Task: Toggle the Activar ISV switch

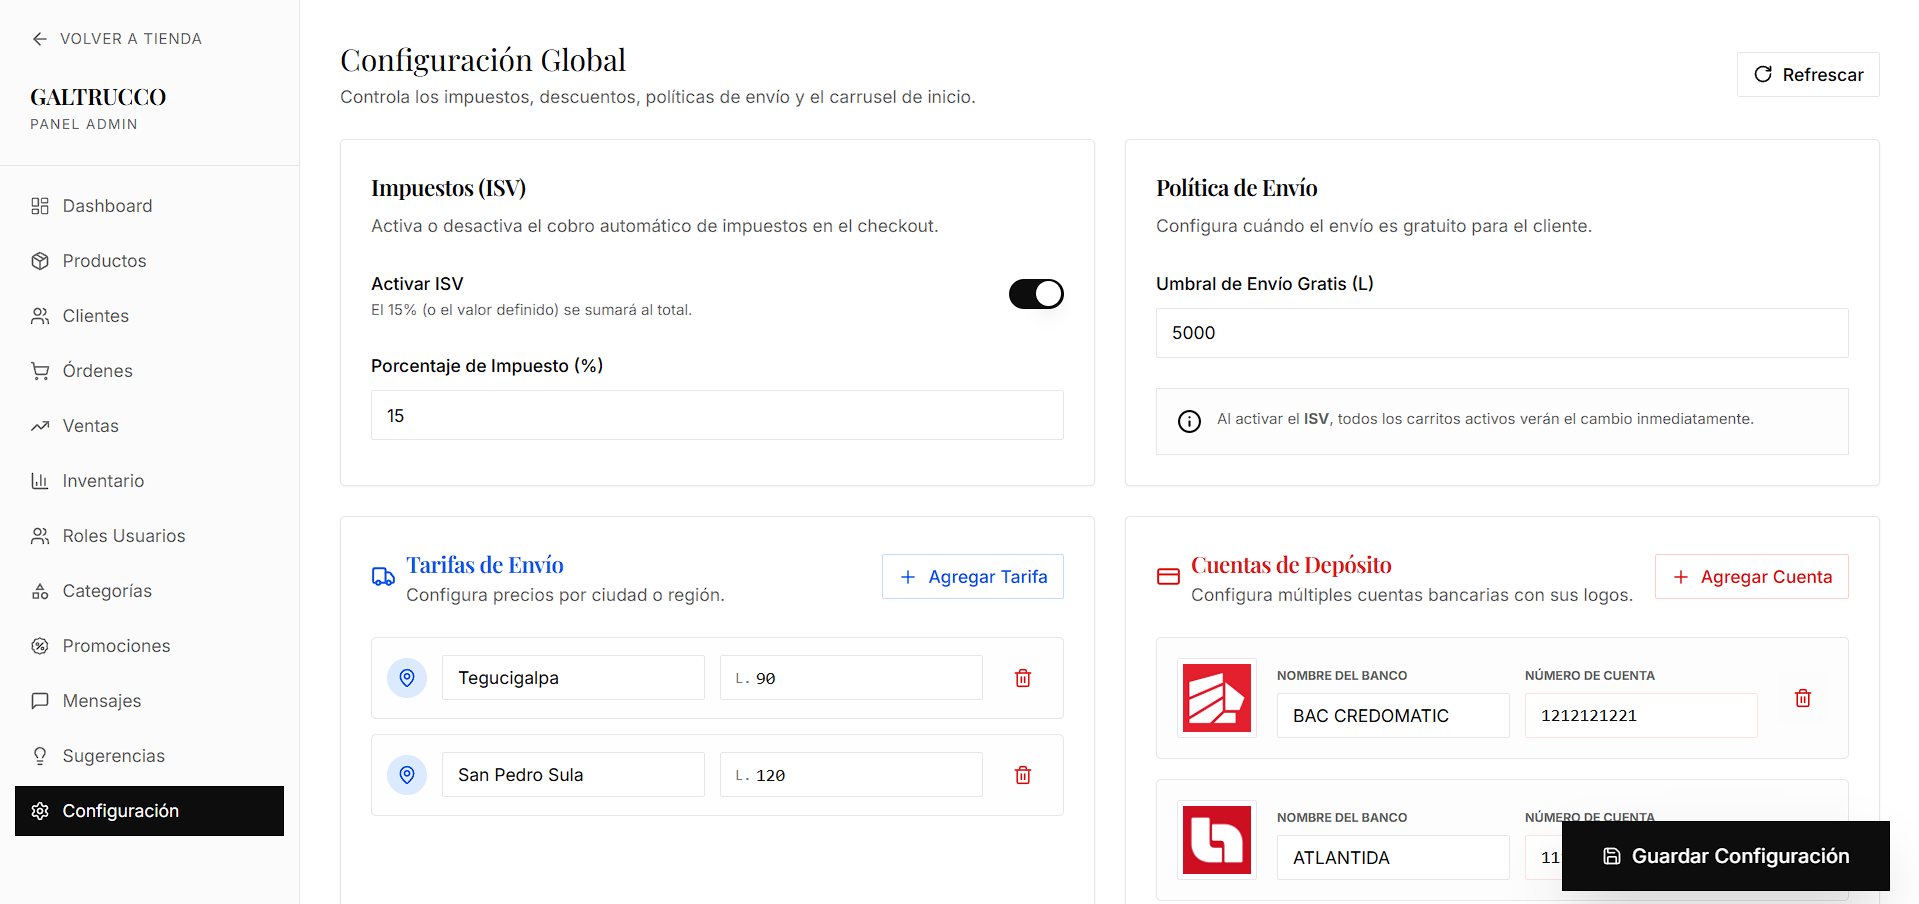Action: click(1035, 294)
